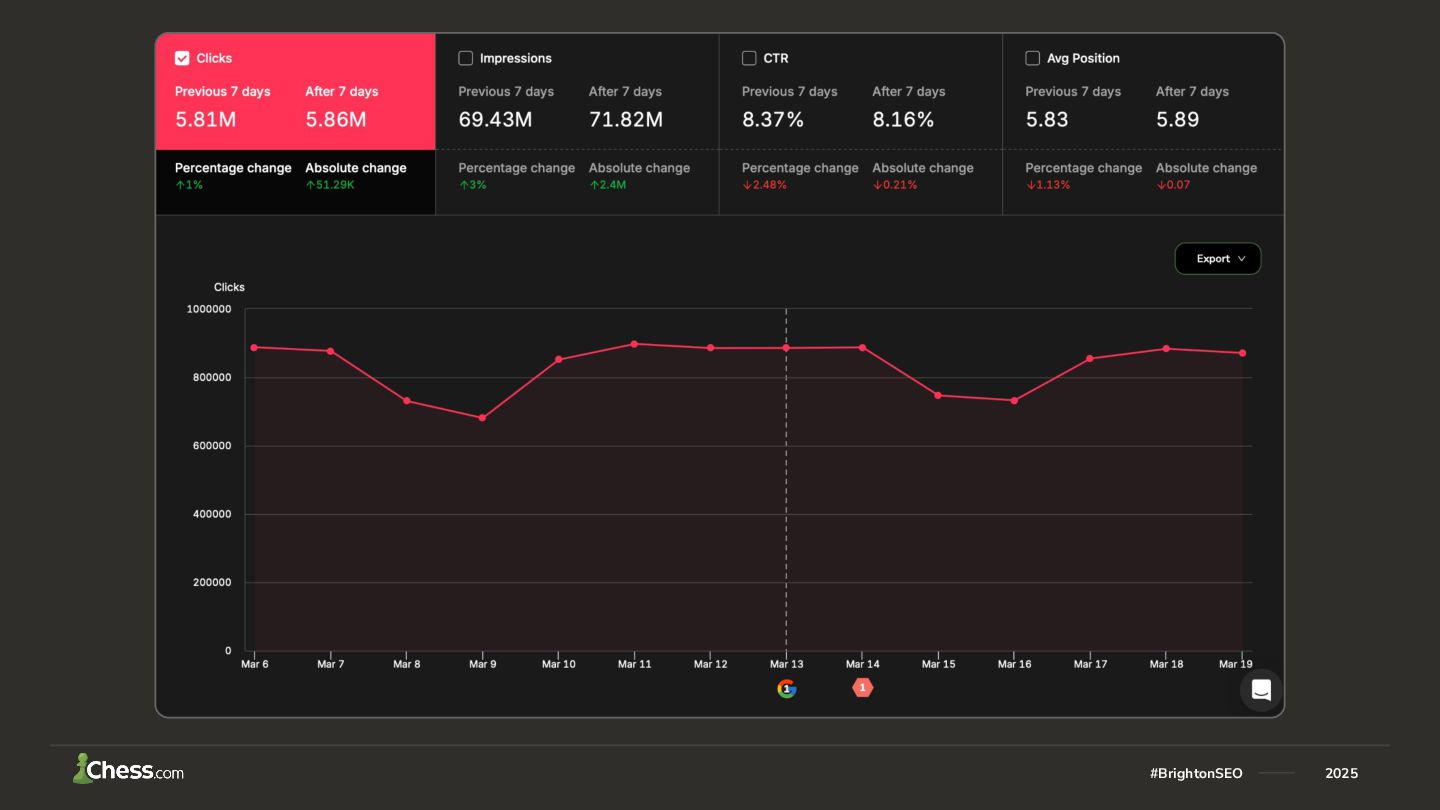Click the Clicks absolute change 51.29K value

click(x=330, y=185)
